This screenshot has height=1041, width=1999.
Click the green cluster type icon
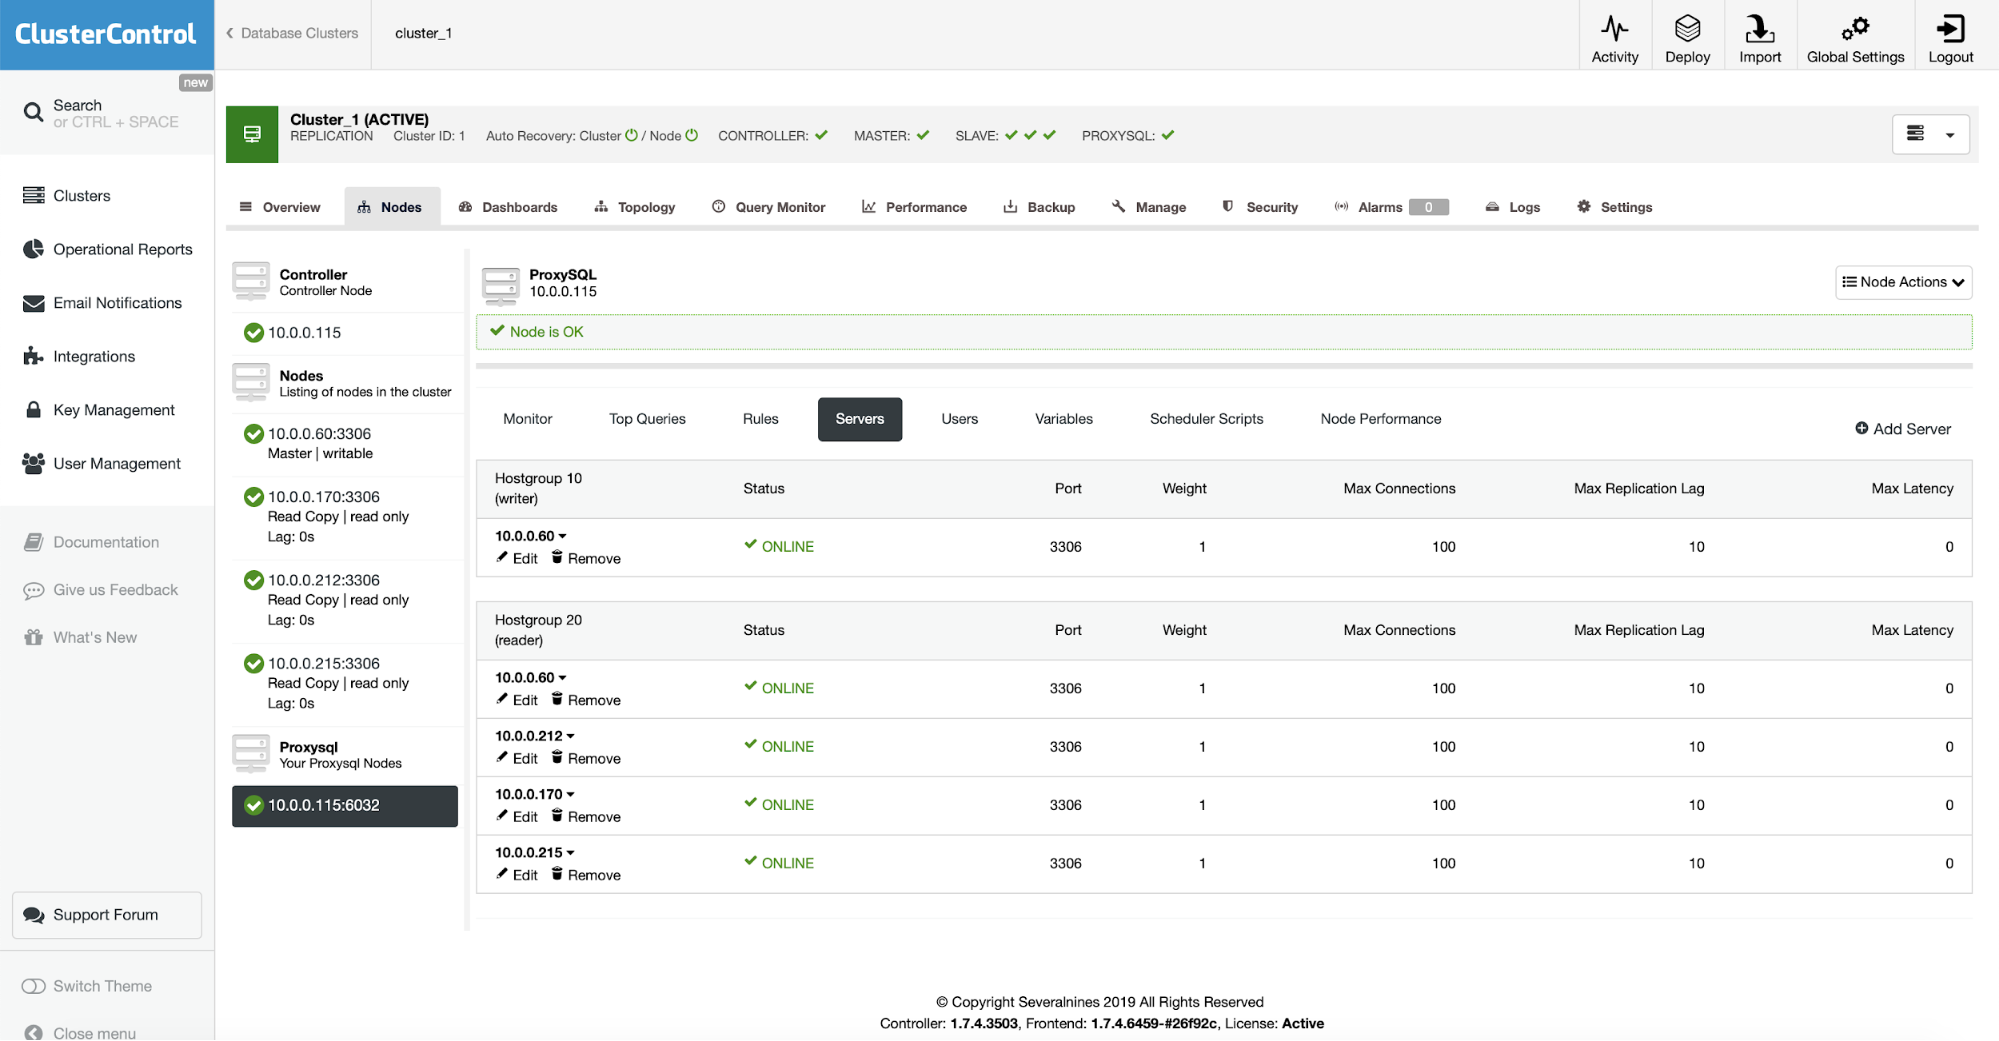(252, 134)
